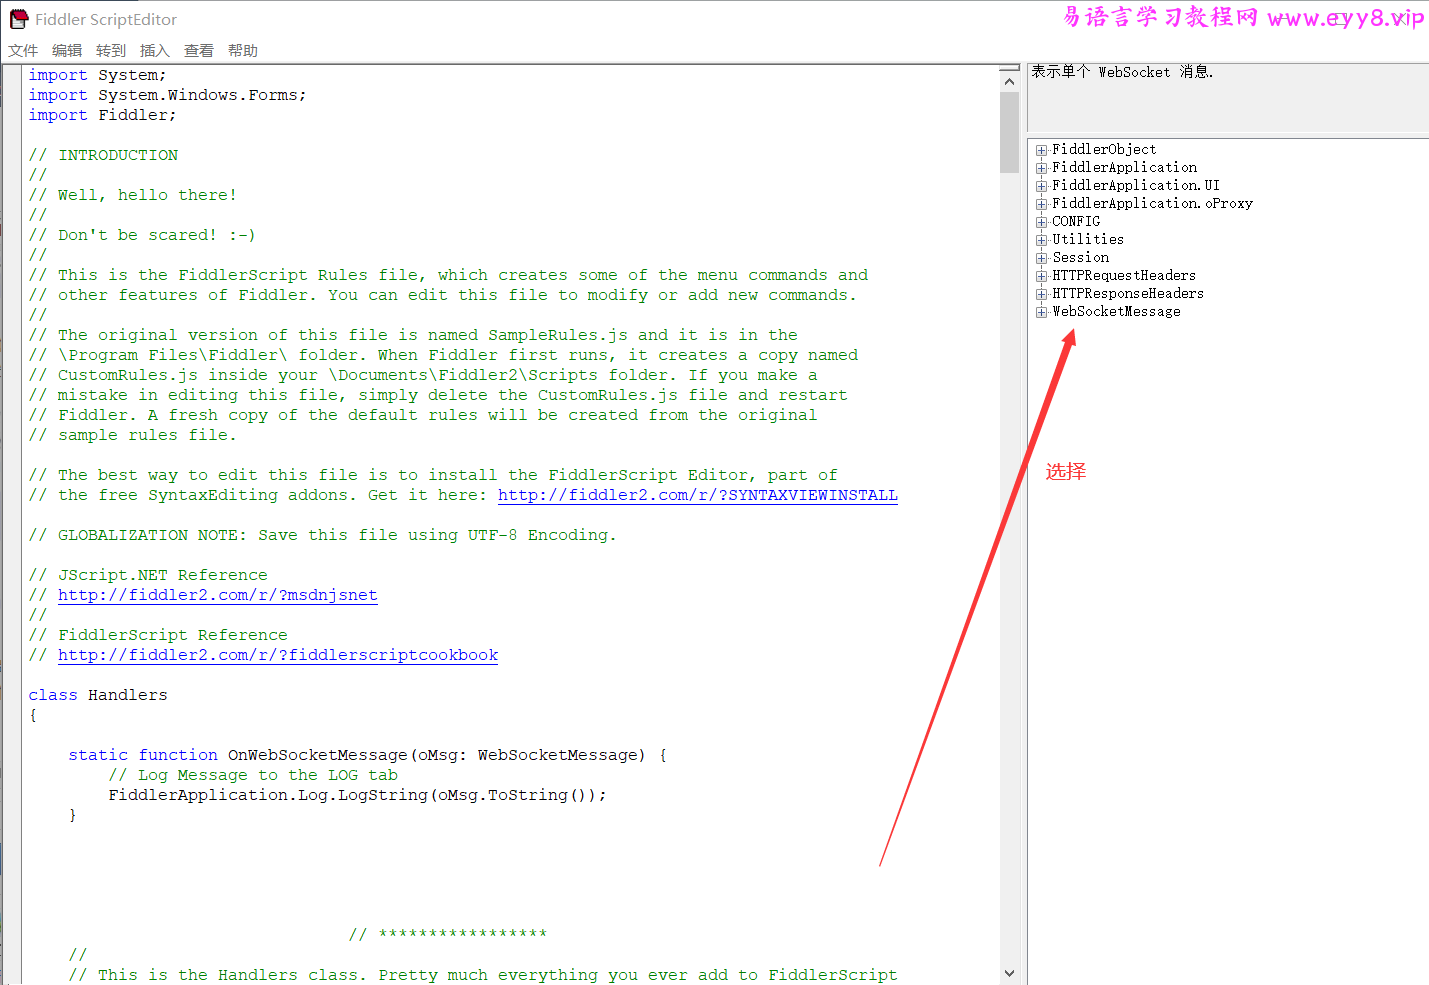
Task: Click the OnWebSocketMessage function declaration
Action: (x=367, y=755)
